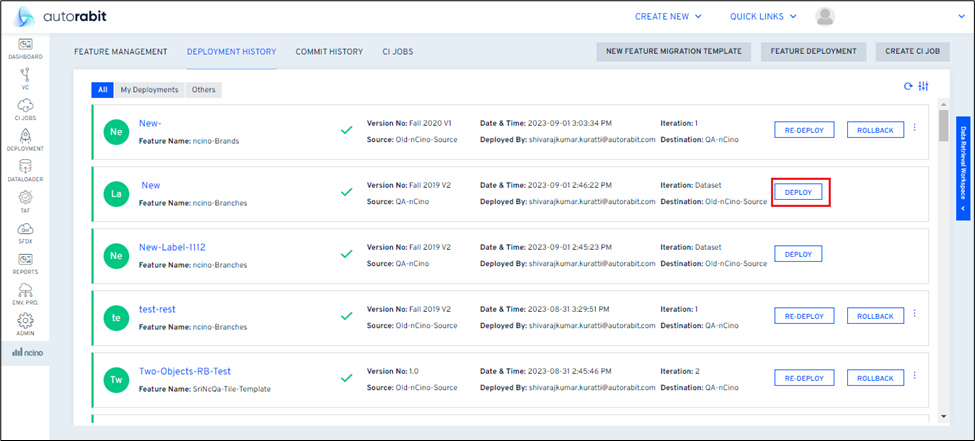Click Rollback for the test-rest deployment
The width and height of the screenshot is (975, 441).
click(x=875, y=316)
